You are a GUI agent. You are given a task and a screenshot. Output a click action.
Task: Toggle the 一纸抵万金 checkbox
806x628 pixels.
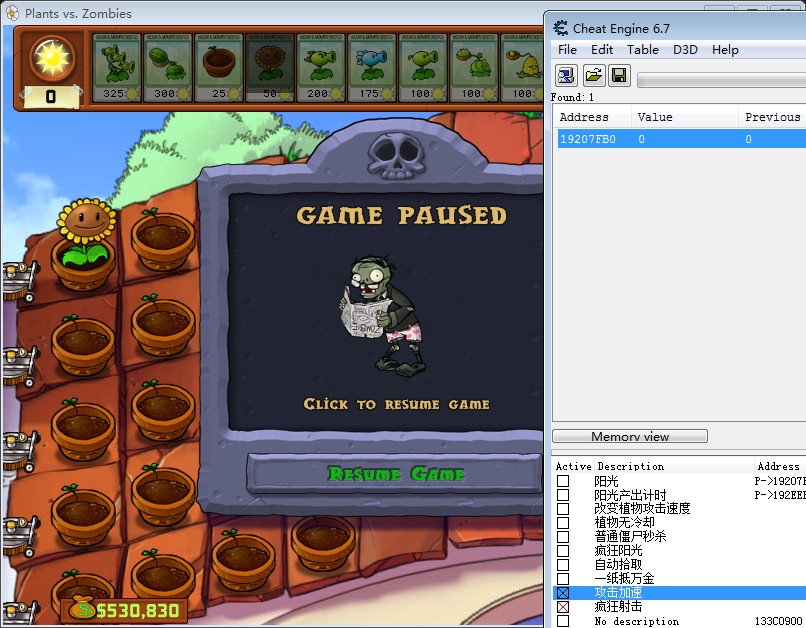(x=563, y=579)
